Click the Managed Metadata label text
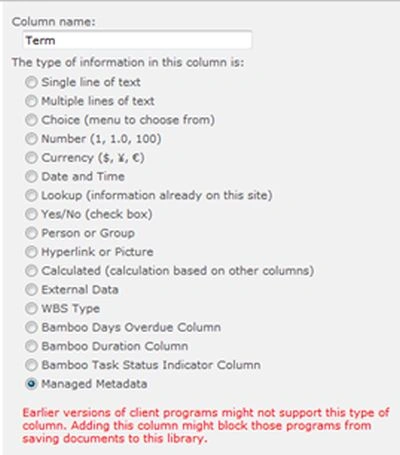 pyautogui.click(x=94, y=384)
